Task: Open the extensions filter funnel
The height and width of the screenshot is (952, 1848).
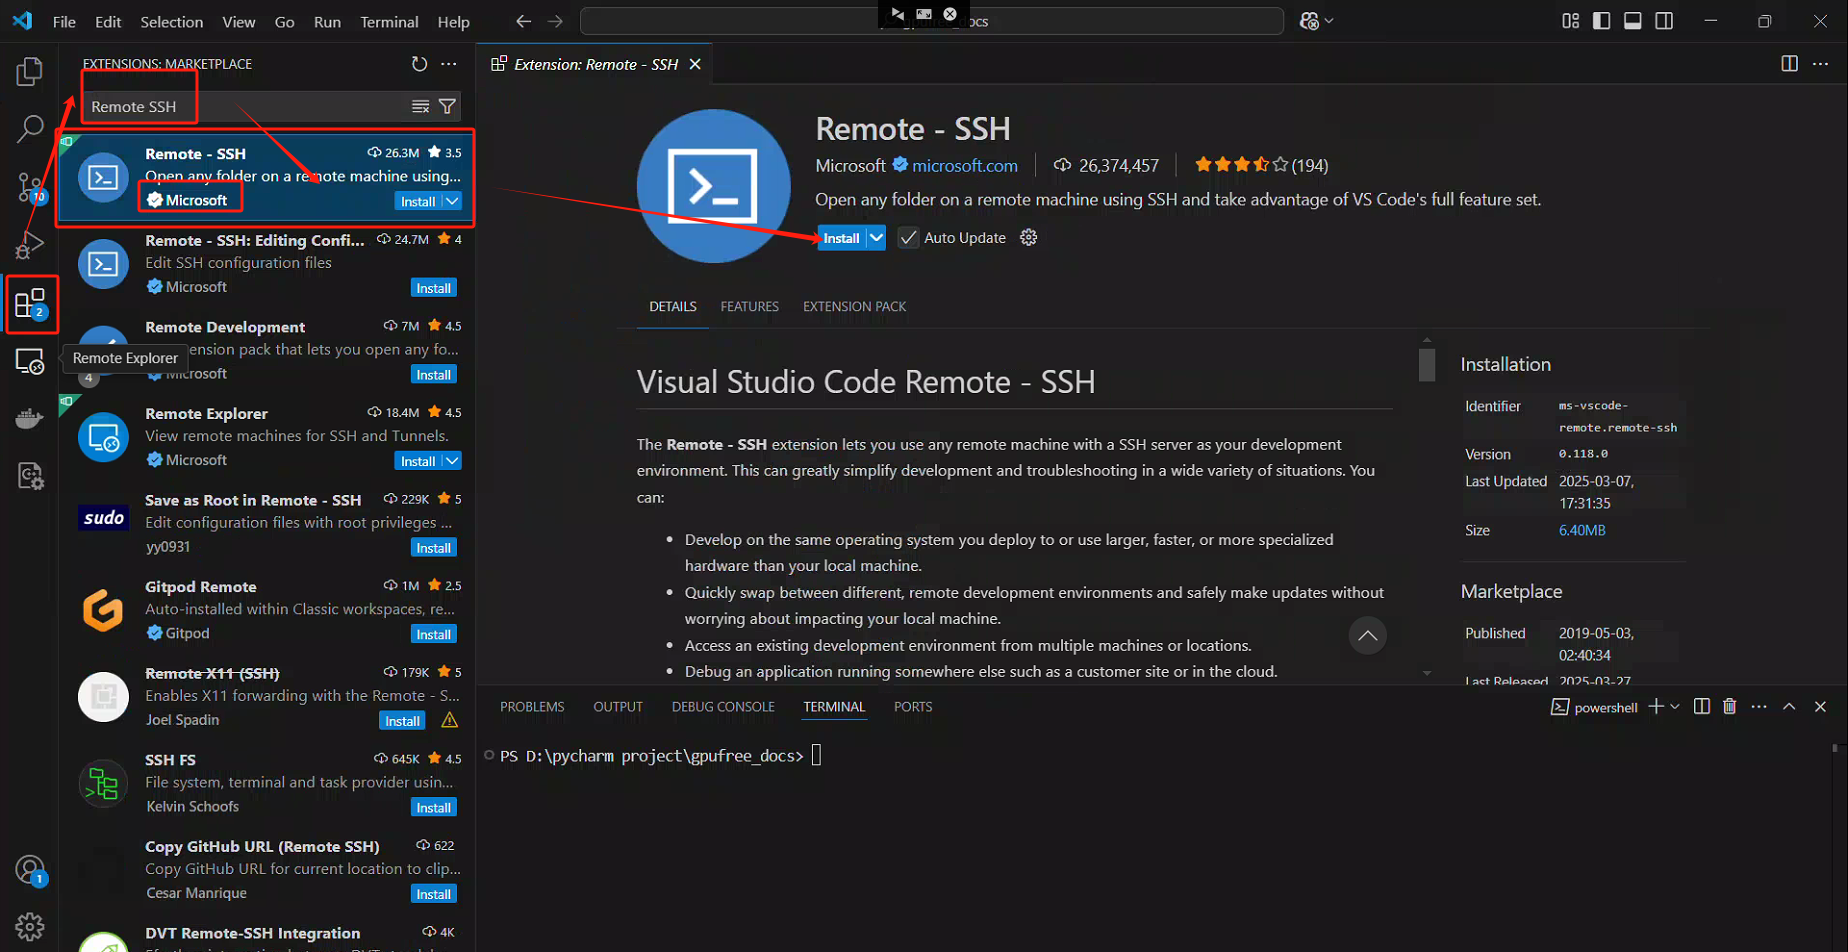Action: pos(448,106)
